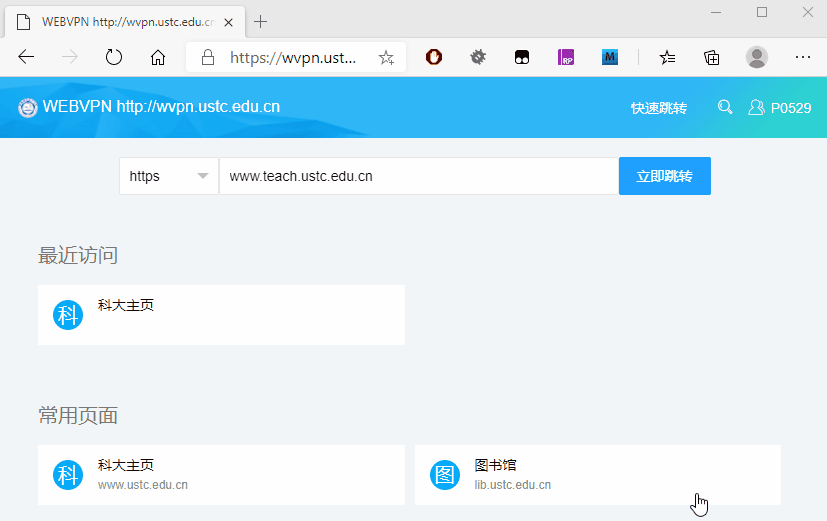Screen dimensions: 827x521
Task: Reload the current page
Action: pyautogui.click(x=113, y=57)
